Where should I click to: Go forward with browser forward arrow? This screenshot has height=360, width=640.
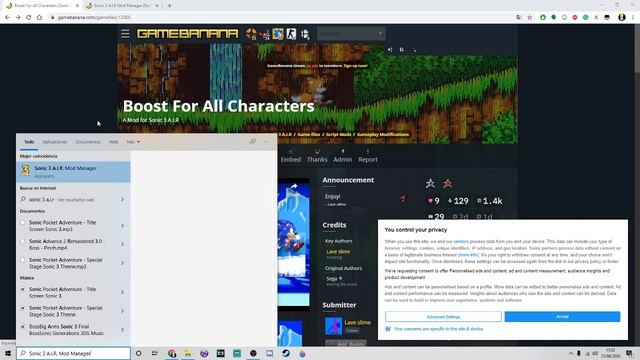click(18, 18)
